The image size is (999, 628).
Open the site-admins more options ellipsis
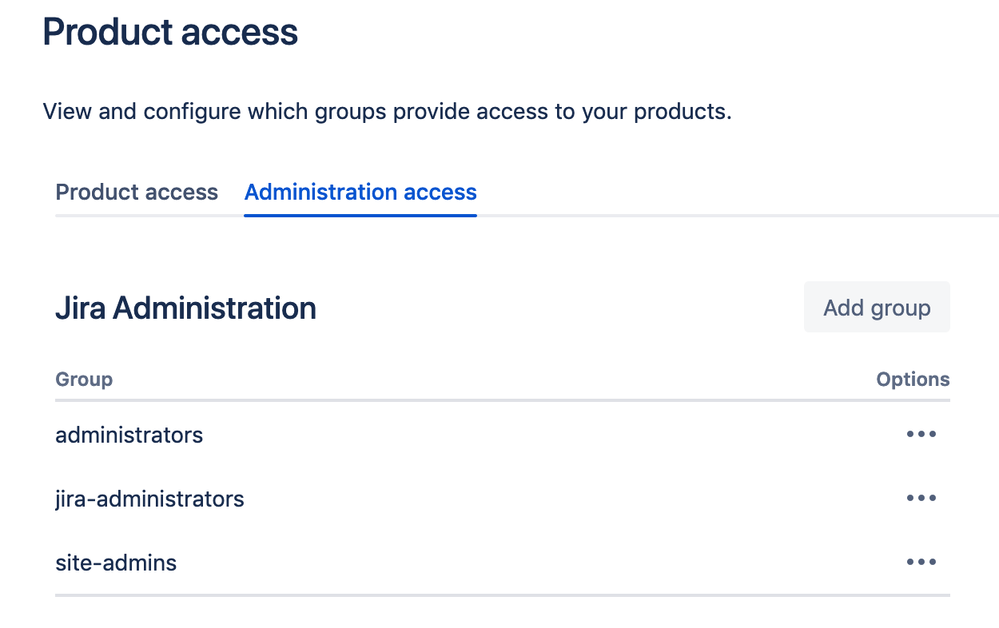[x=920, y=562]
